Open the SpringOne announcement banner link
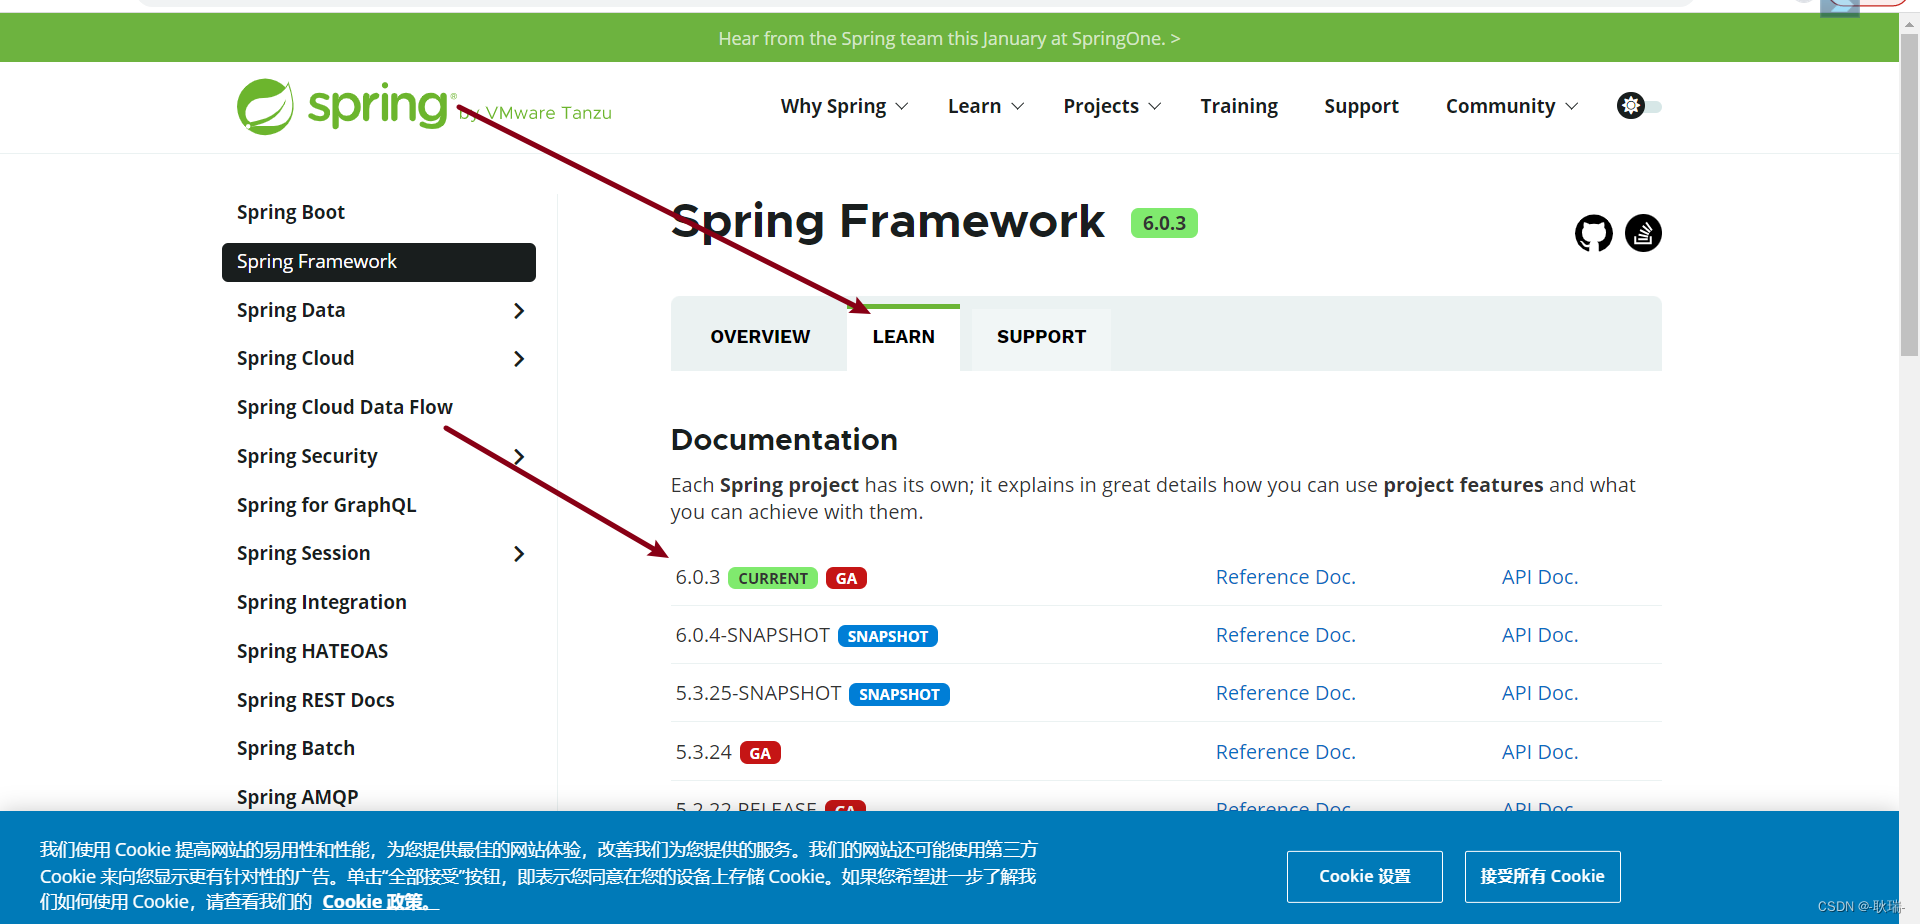 (x=949, y=38)
